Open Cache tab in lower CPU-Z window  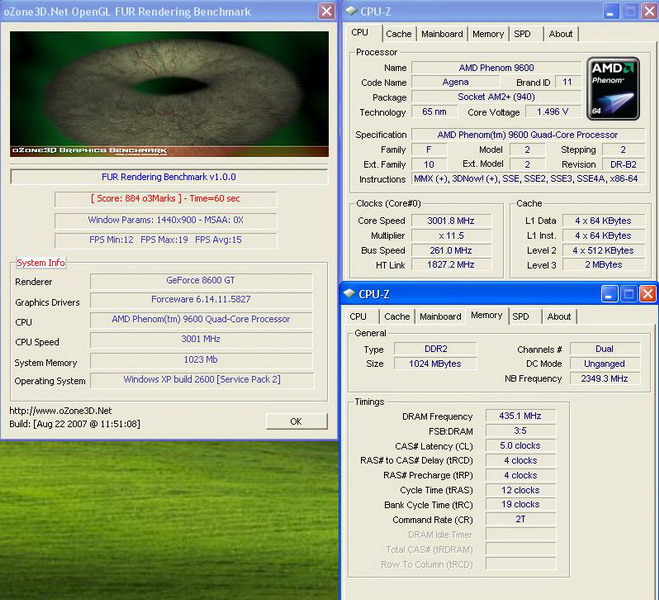pyautogui.click(x=397, y=316)
